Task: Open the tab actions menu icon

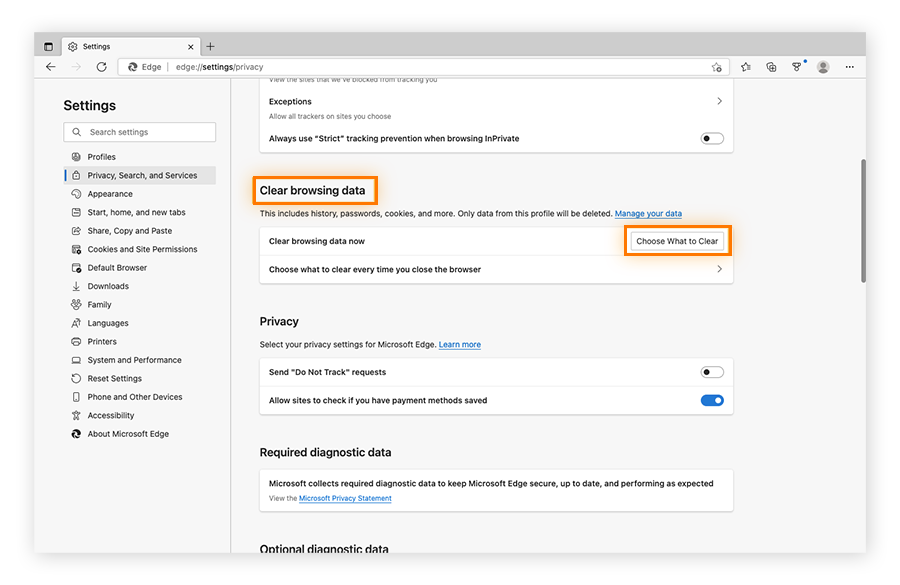Action: tap(48, 45)
